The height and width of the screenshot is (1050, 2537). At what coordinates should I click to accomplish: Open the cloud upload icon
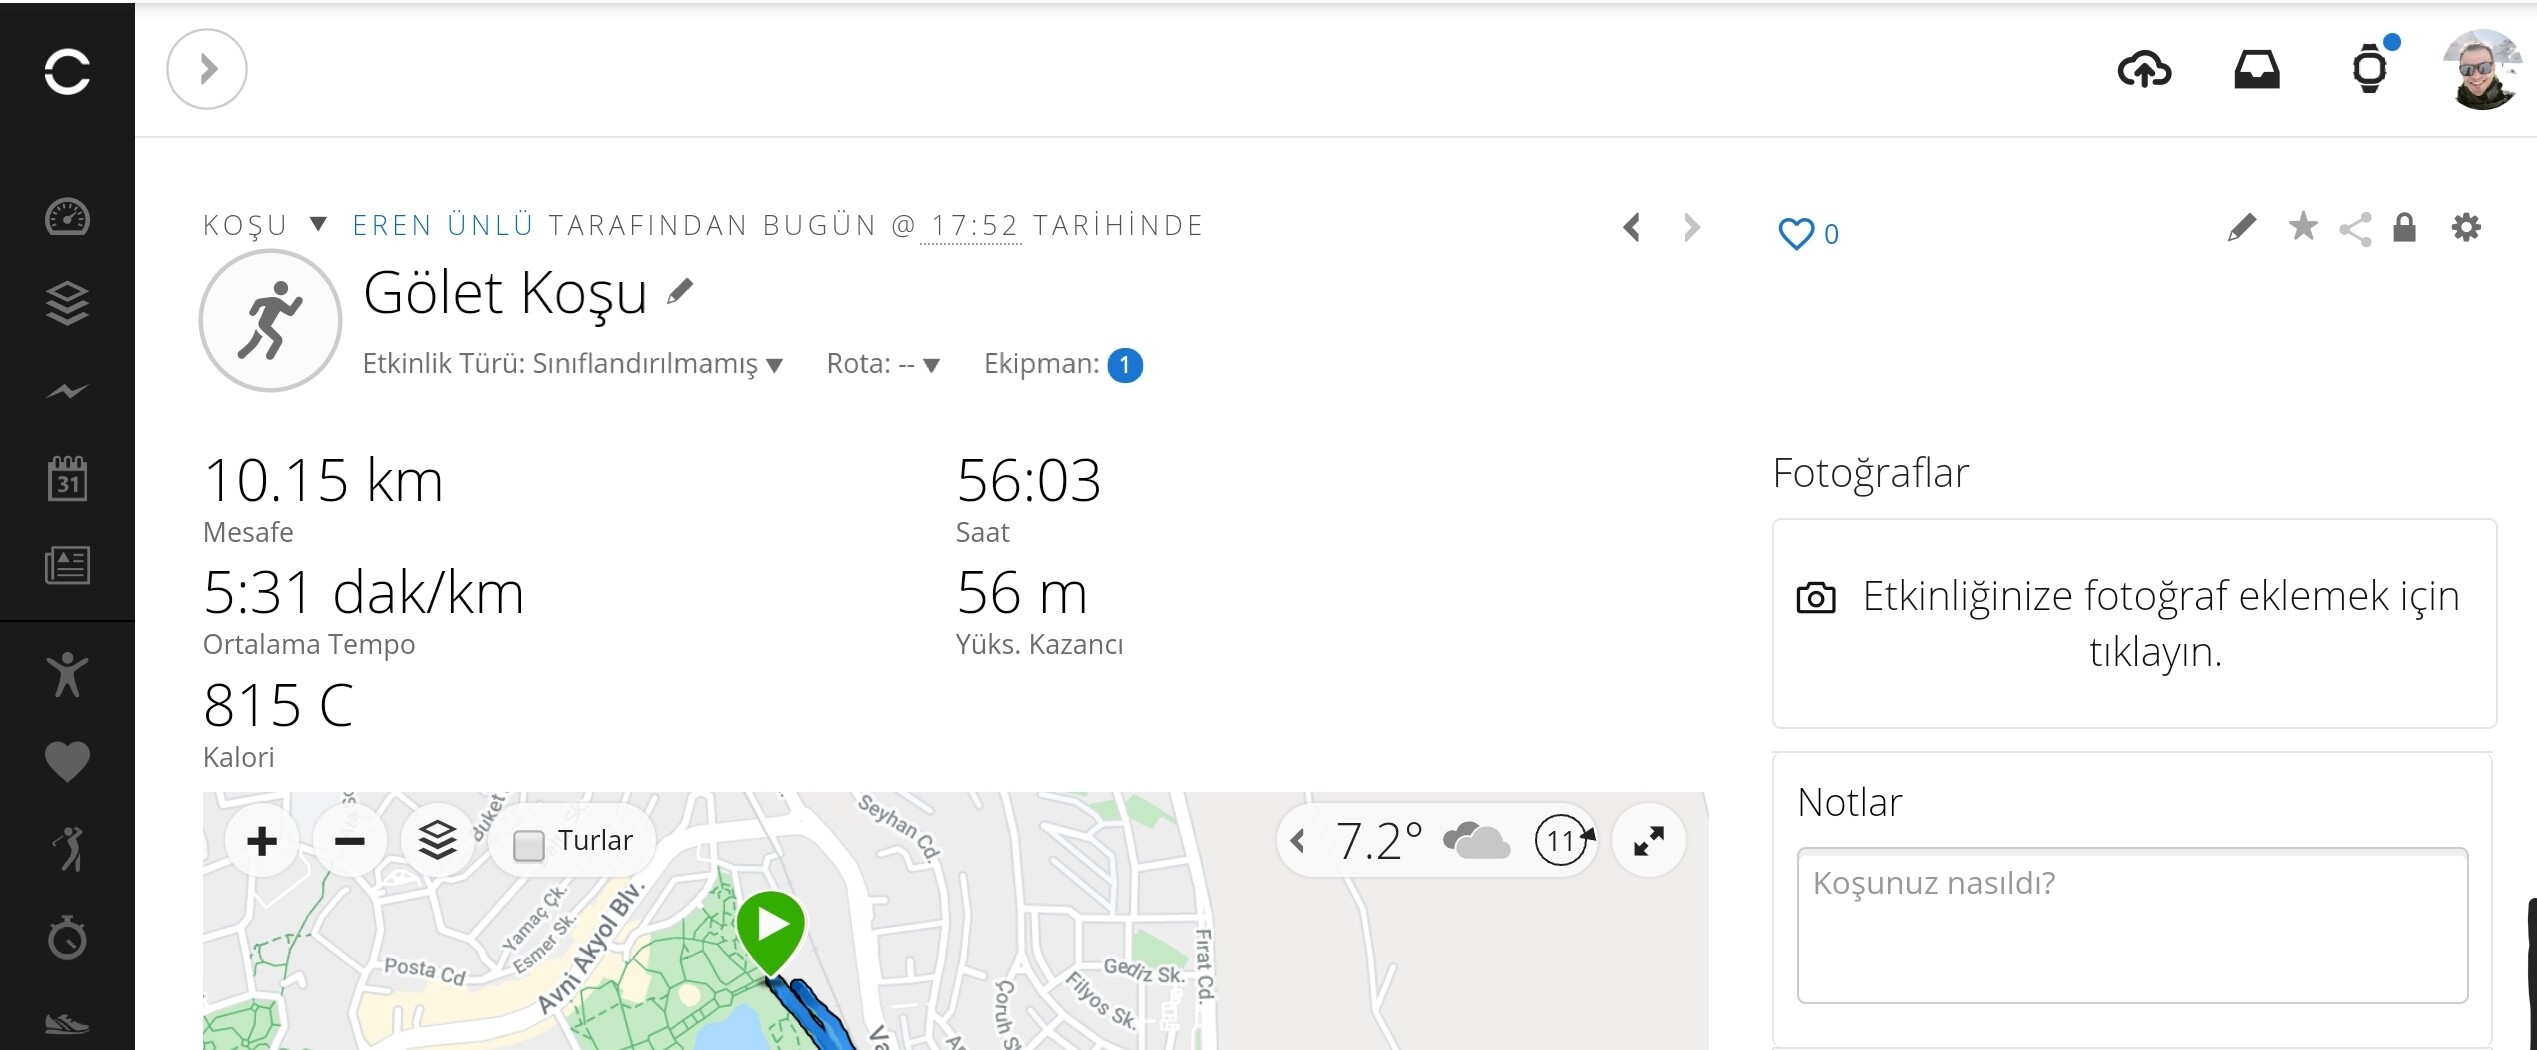(2144, 70)
